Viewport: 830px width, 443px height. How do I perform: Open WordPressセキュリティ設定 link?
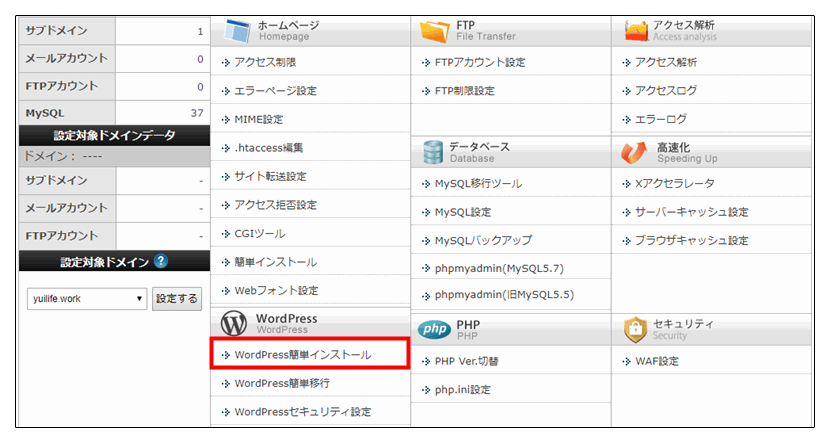[x=303, y=412]
